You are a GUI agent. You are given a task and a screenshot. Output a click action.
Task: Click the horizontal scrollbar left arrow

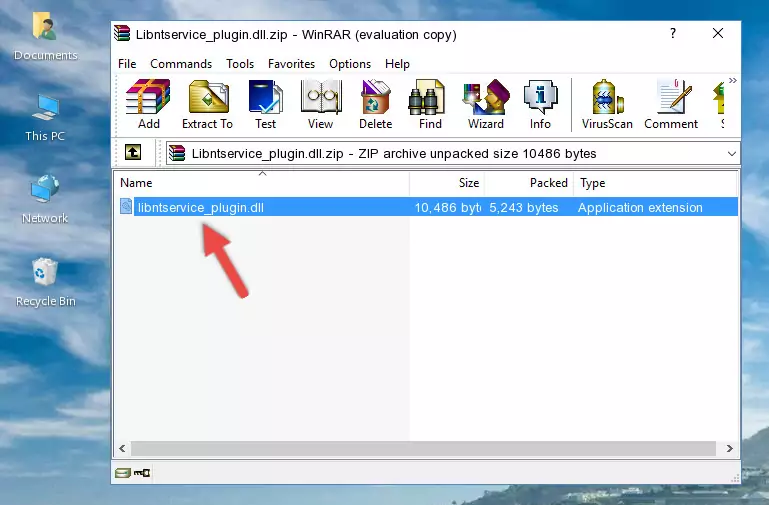[122, 448]
